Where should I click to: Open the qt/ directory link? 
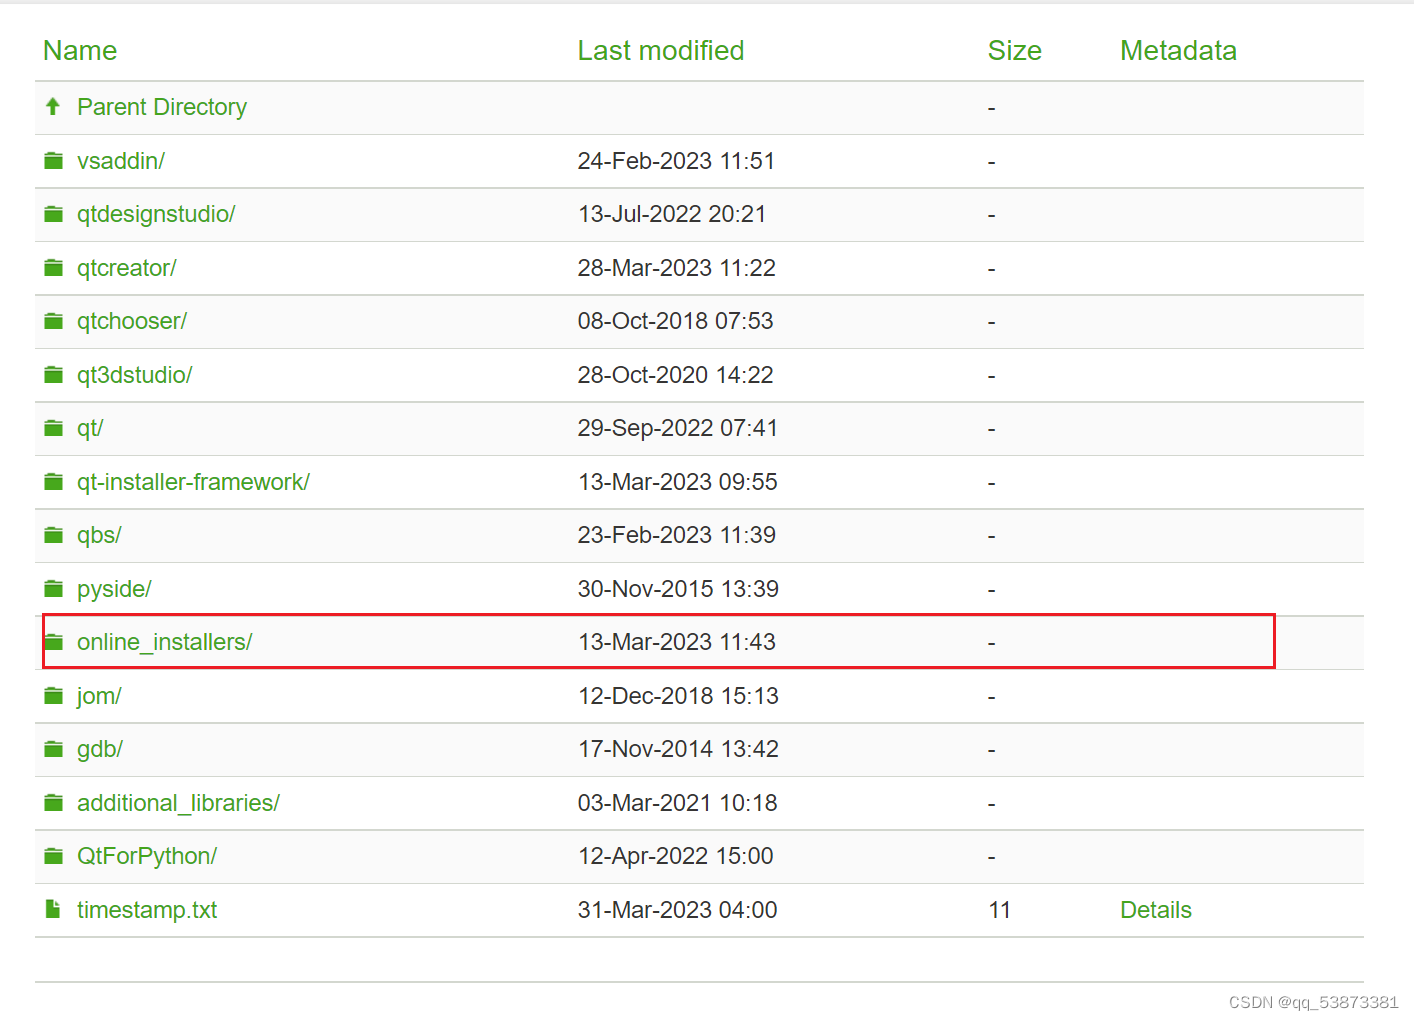[90, 428]
